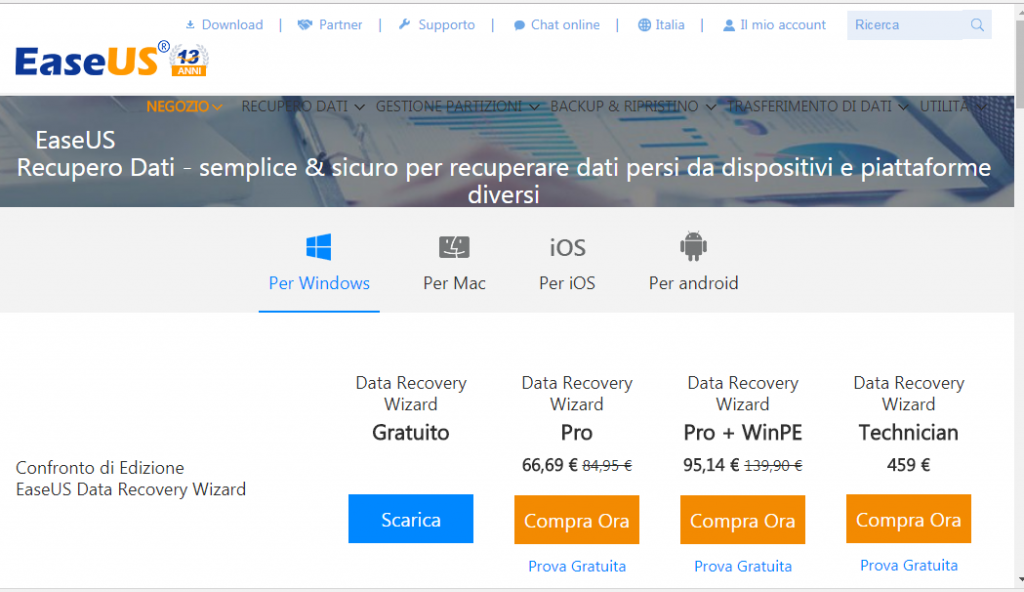Open Prova Gratuita under Pro + WinPE
This screenshot has height=592, width=1024.
tap(743, 566)
